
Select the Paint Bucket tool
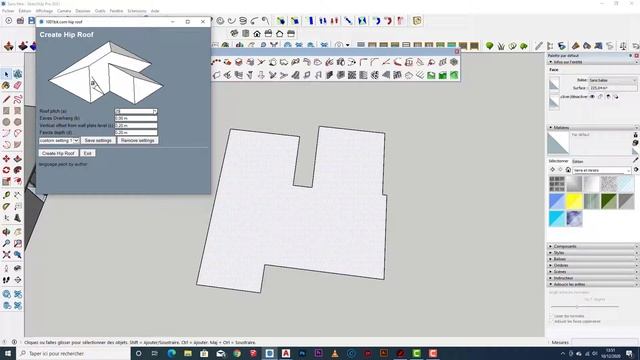(6, 85)
